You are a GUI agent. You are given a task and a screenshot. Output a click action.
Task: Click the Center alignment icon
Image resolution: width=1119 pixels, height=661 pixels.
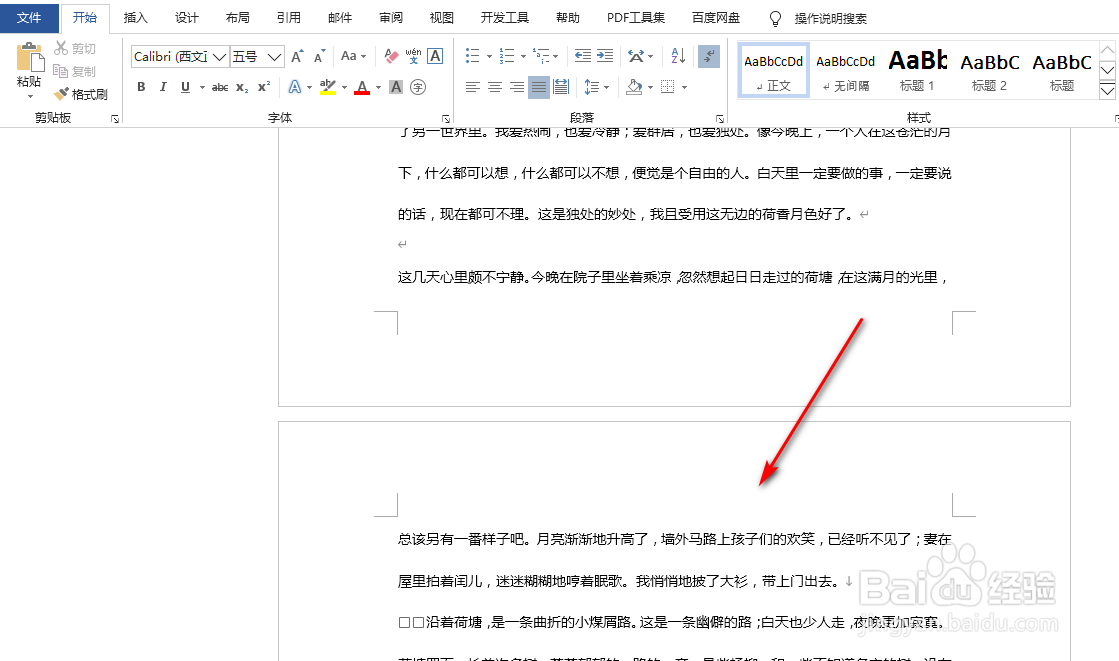(495, 87)
